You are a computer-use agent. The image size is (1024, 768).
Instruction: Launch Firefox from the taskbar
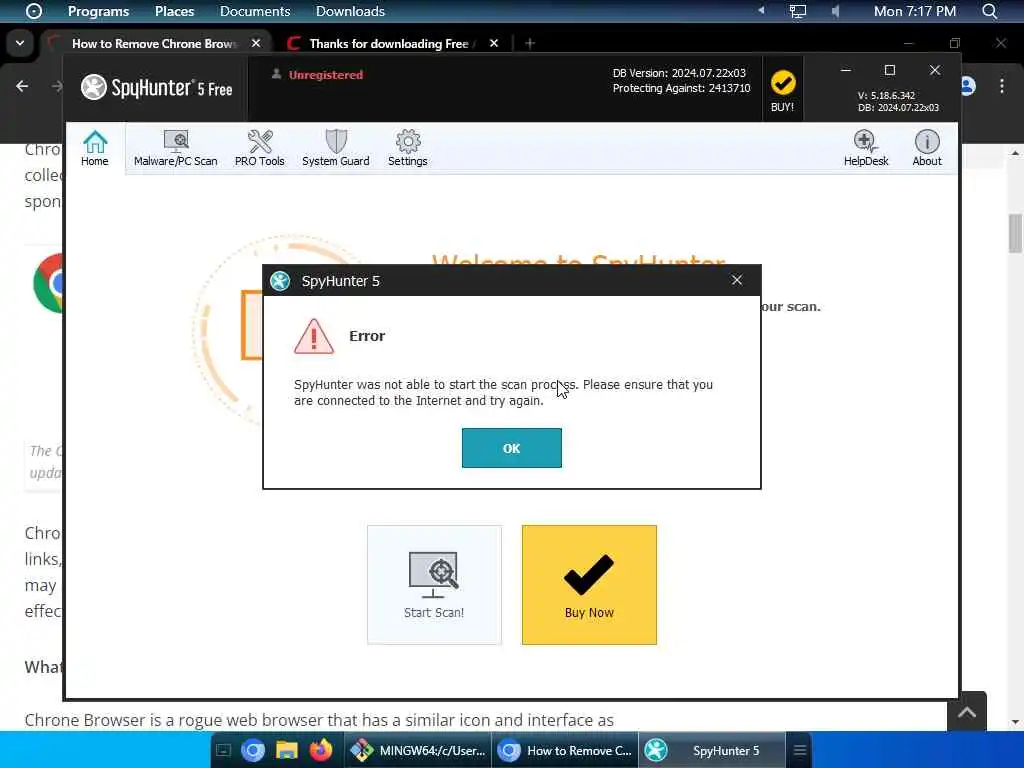coord(320,750)
